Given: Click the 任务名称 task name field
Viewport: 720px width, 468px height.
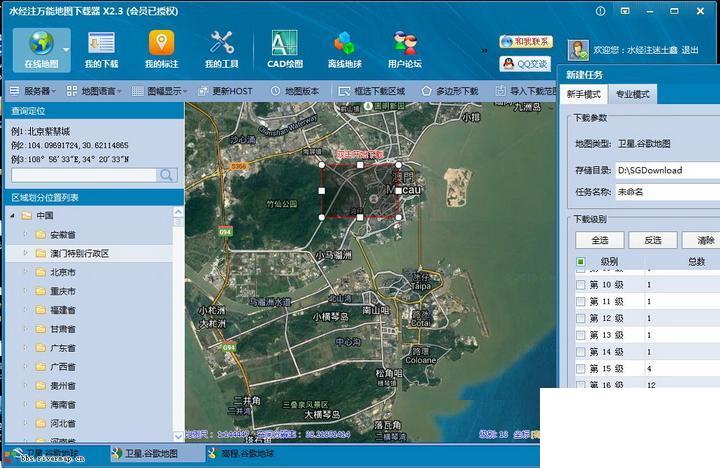Looking at the screenshot, I should 667,192.
